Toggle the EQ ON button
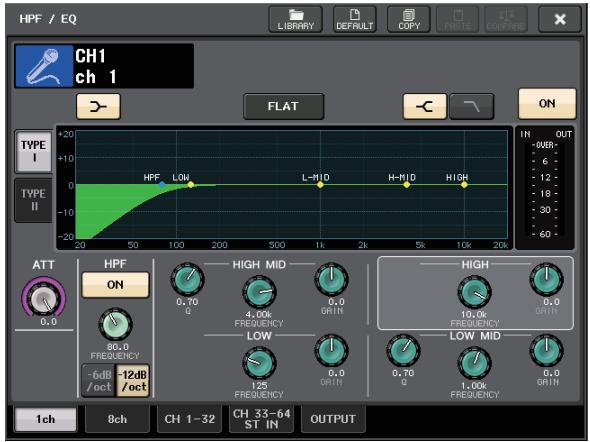This screenshot has width=590, height=442. click(547, 104)
